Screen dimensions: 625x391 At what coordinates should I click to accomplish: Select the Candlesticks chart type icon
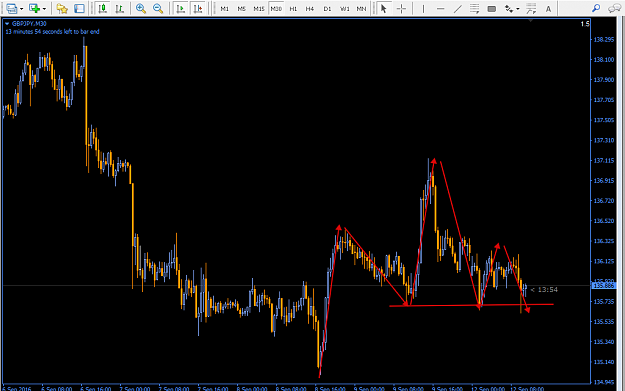tap(103, 8)
